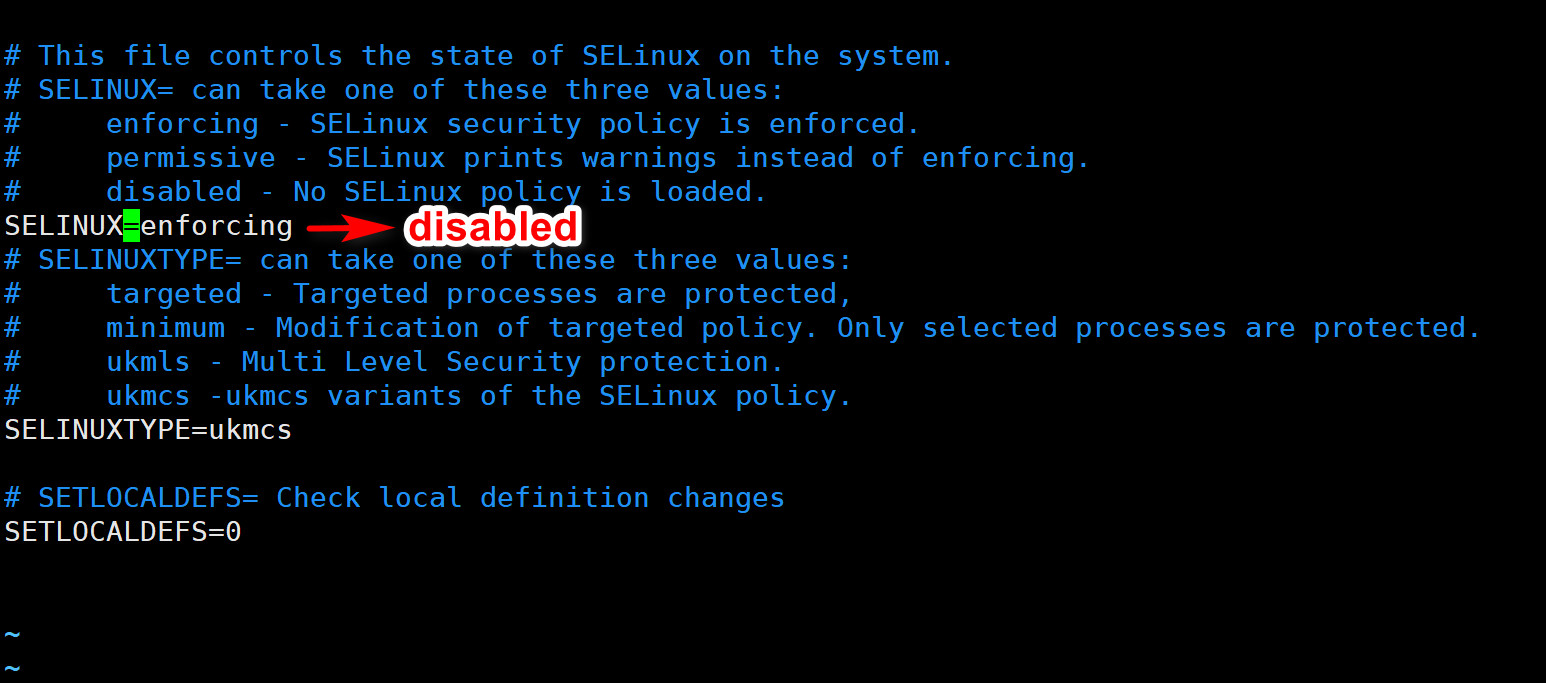Image resolution: width=1546 pixels, height=683 pixels.
Task: Click the "permissive - SELinux prints warnings" comment
Action: click(x=597, y=158)
